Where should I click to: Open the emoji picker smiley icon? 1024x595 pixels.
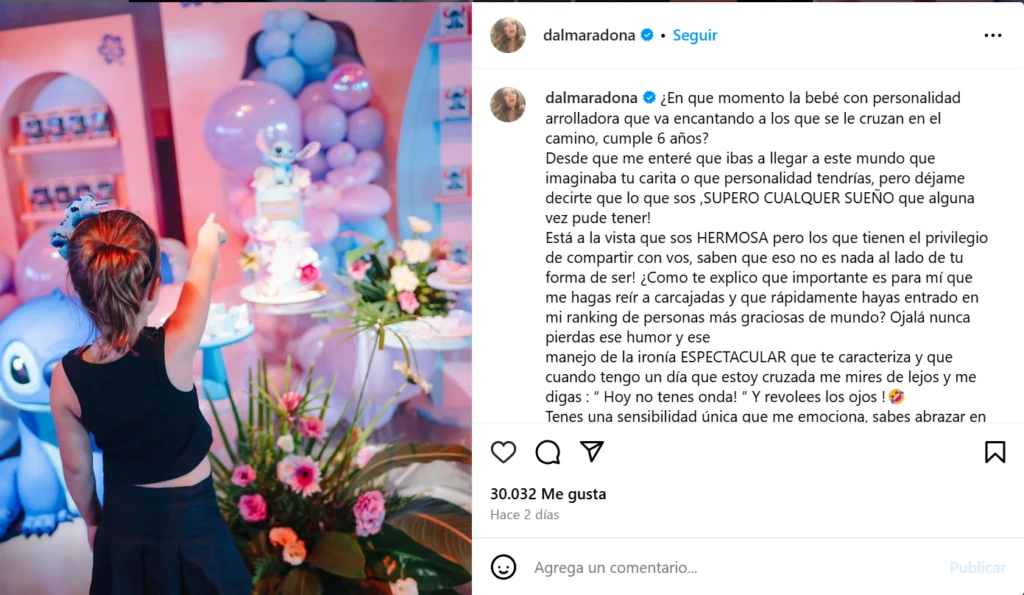pos(504,567)
